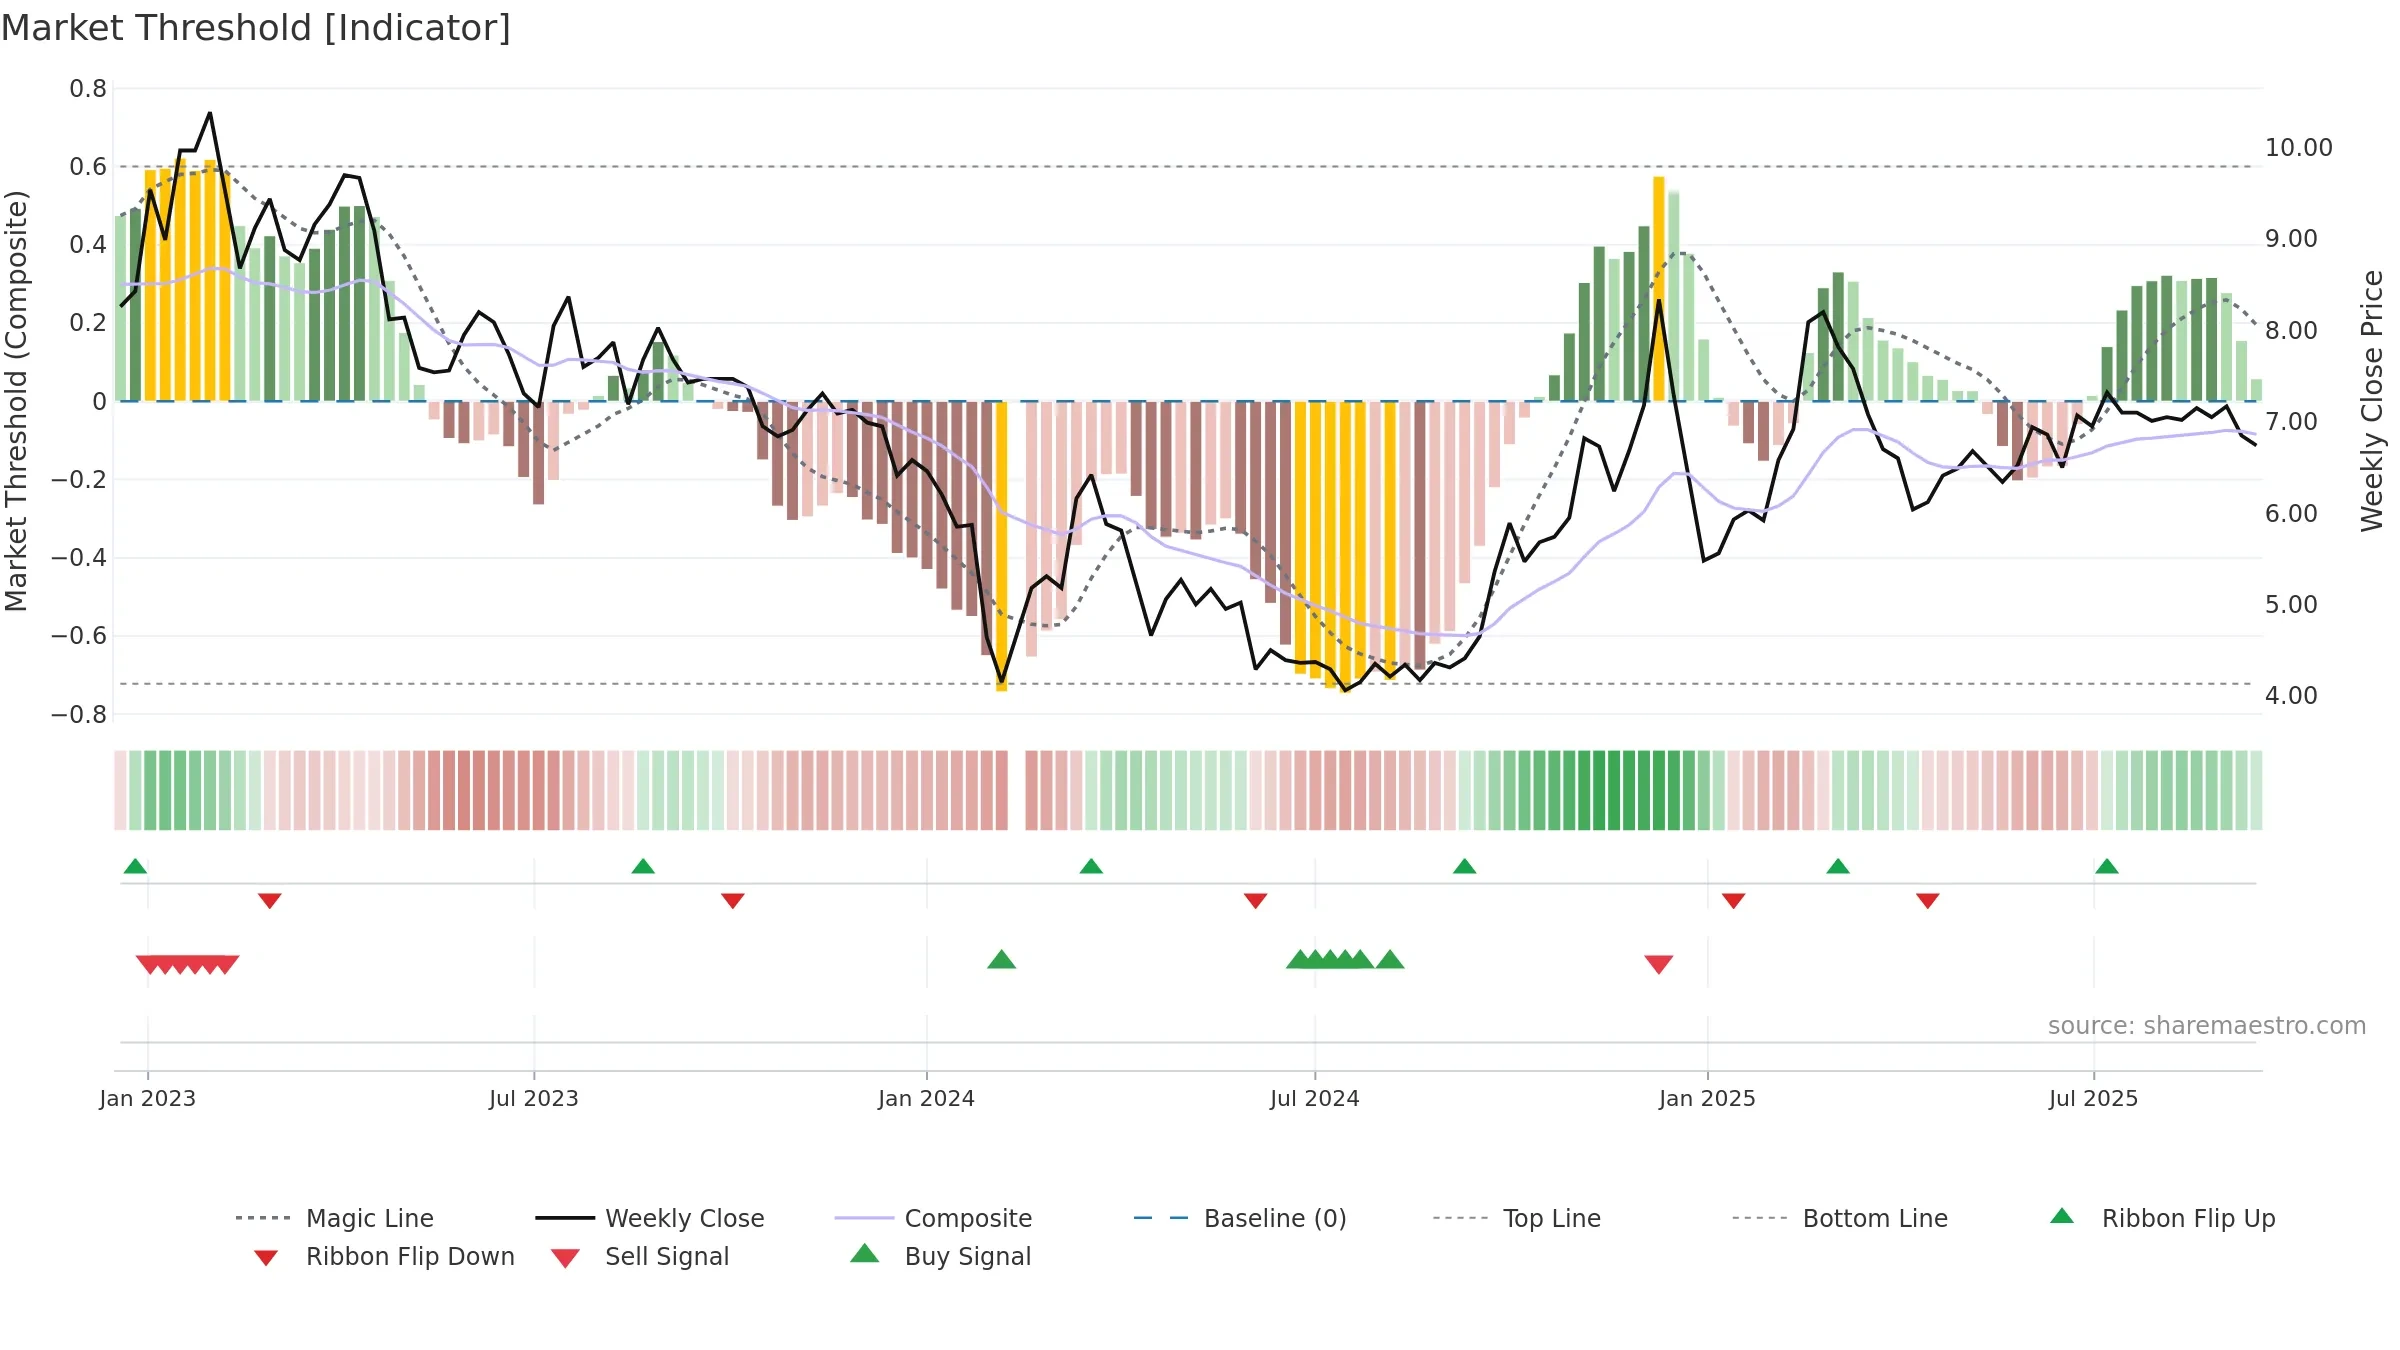
Task: Click the Market Threshold (Composite) axis title
Action: (x=16, y=401)
